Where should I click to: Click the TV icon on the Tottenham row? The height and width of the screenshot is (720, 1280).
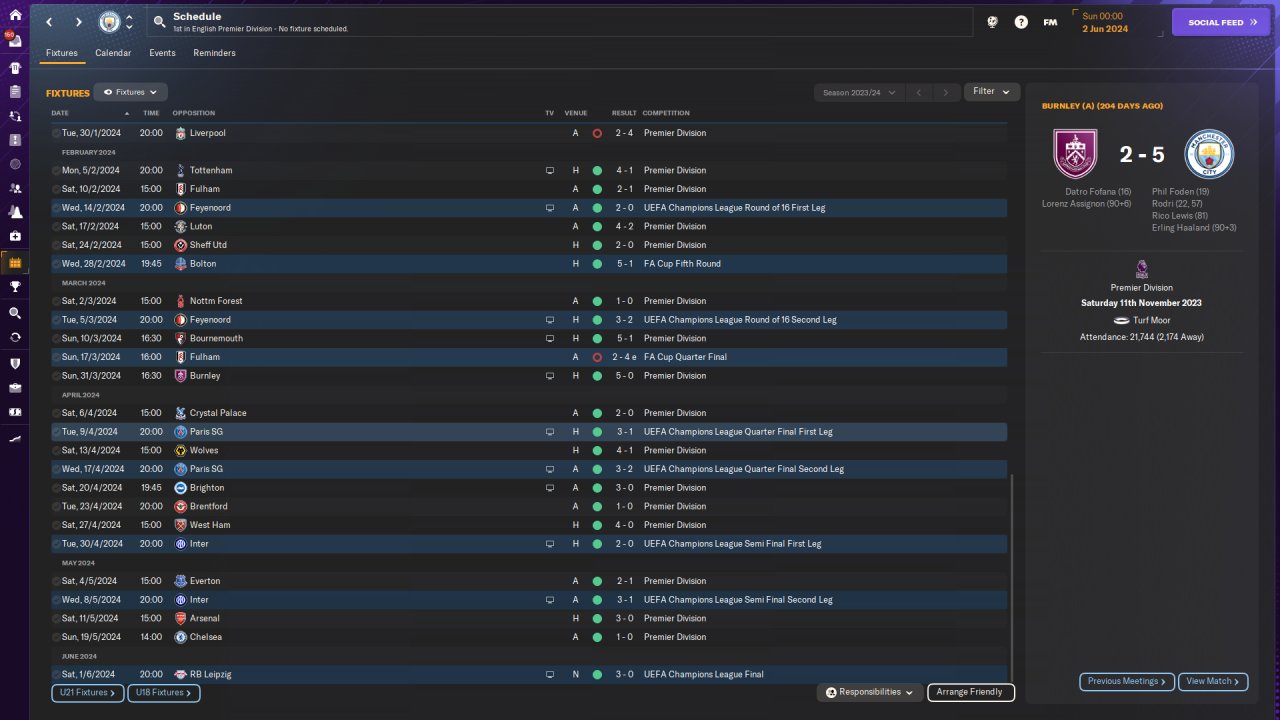(x=550, y=171)
